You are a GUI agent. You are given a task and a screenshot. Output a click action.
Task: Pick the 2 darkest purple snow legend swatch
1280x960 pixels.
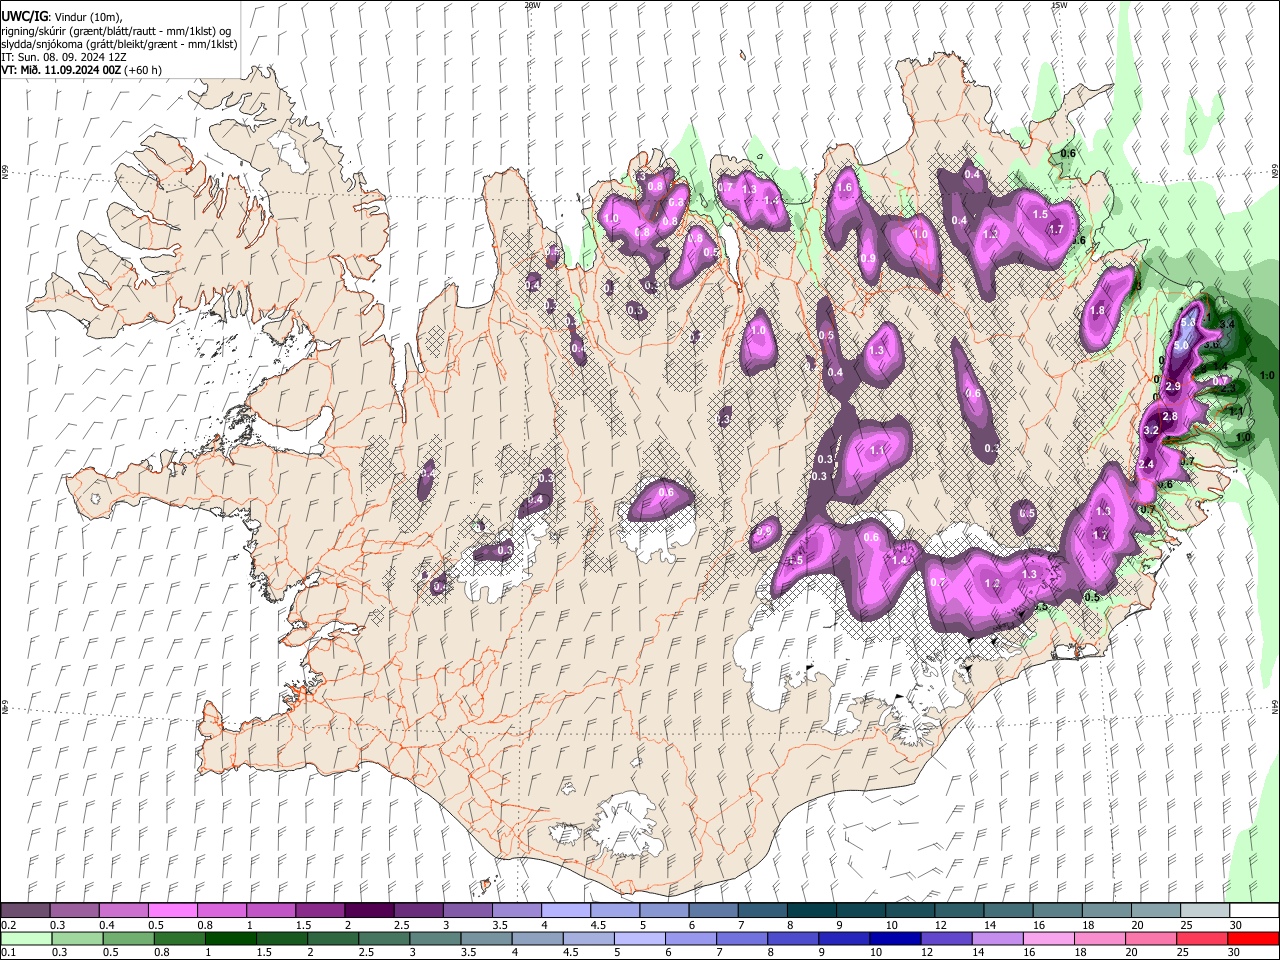[x=368, y=911]
